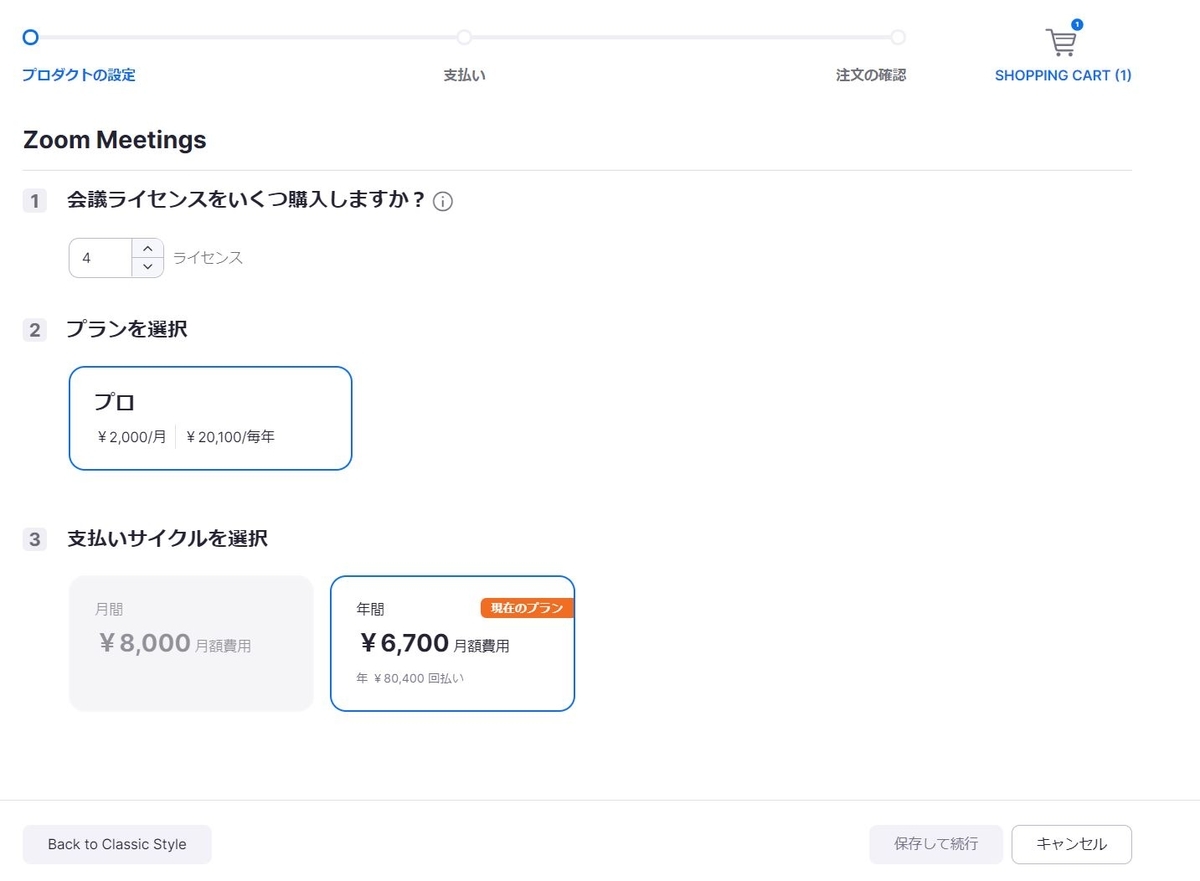The height and width of the screenshot is (881, 1200).
Task: Click the 年 ￥80,400 回払い text
Action: point(410,678)
